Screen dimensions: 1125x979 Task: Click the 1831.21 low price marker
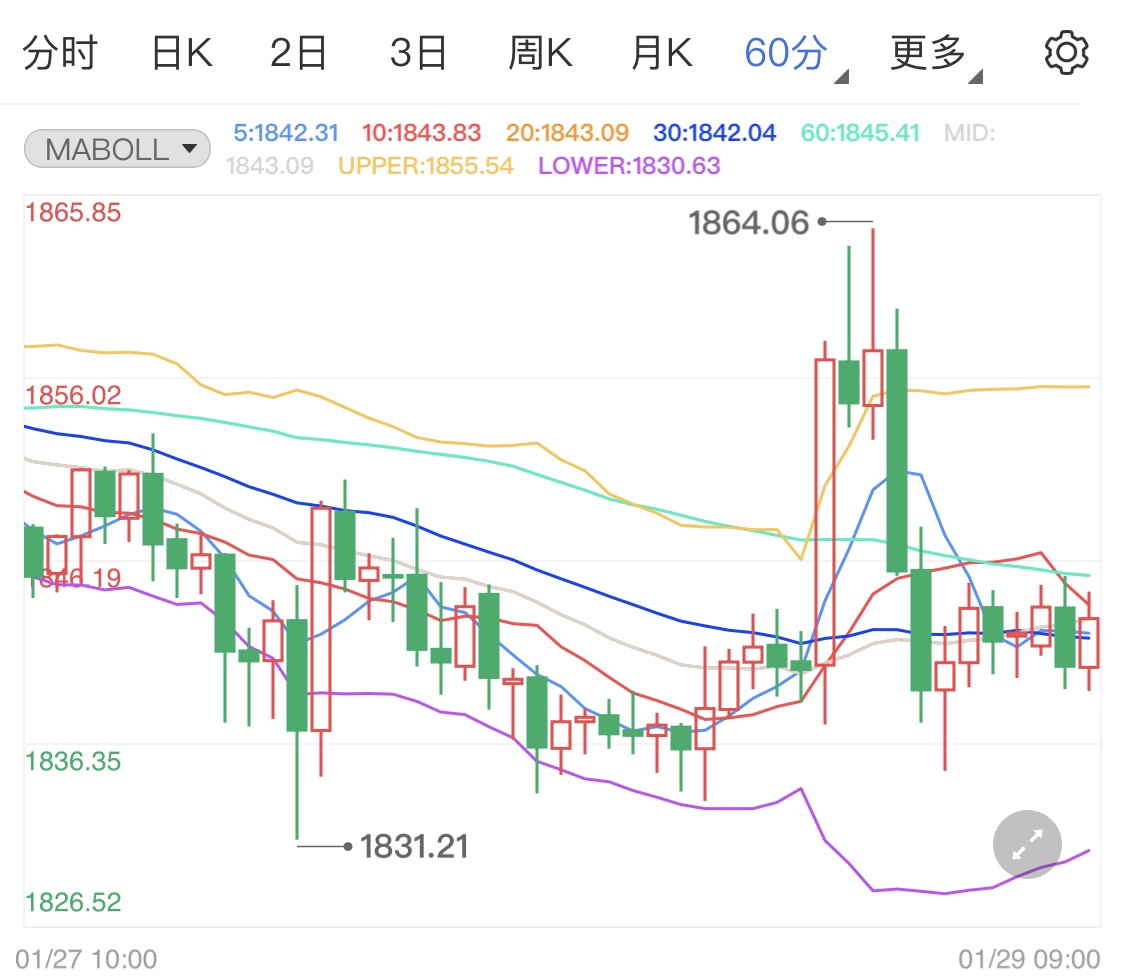click(413, 847)
